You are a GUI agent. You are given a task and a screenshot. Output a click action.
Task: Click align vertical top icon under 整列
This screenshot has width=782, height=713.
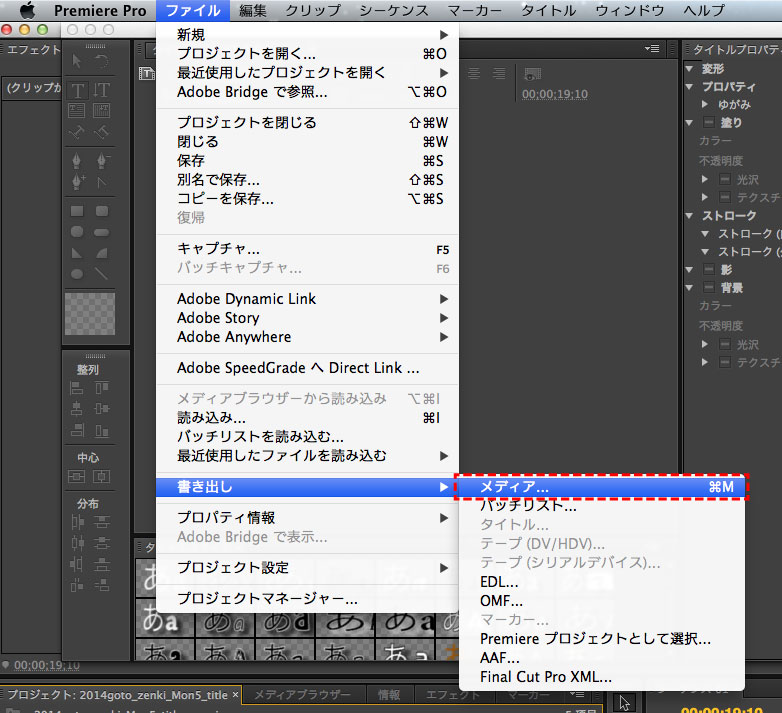102,388
